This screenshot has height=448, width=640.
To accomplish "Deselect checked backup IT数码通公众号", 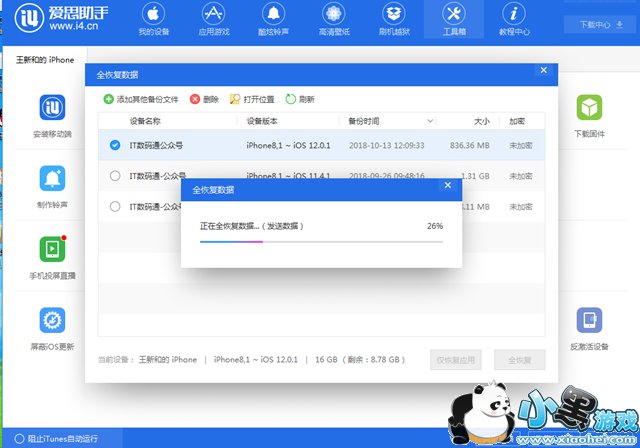I will pos(115,145).
